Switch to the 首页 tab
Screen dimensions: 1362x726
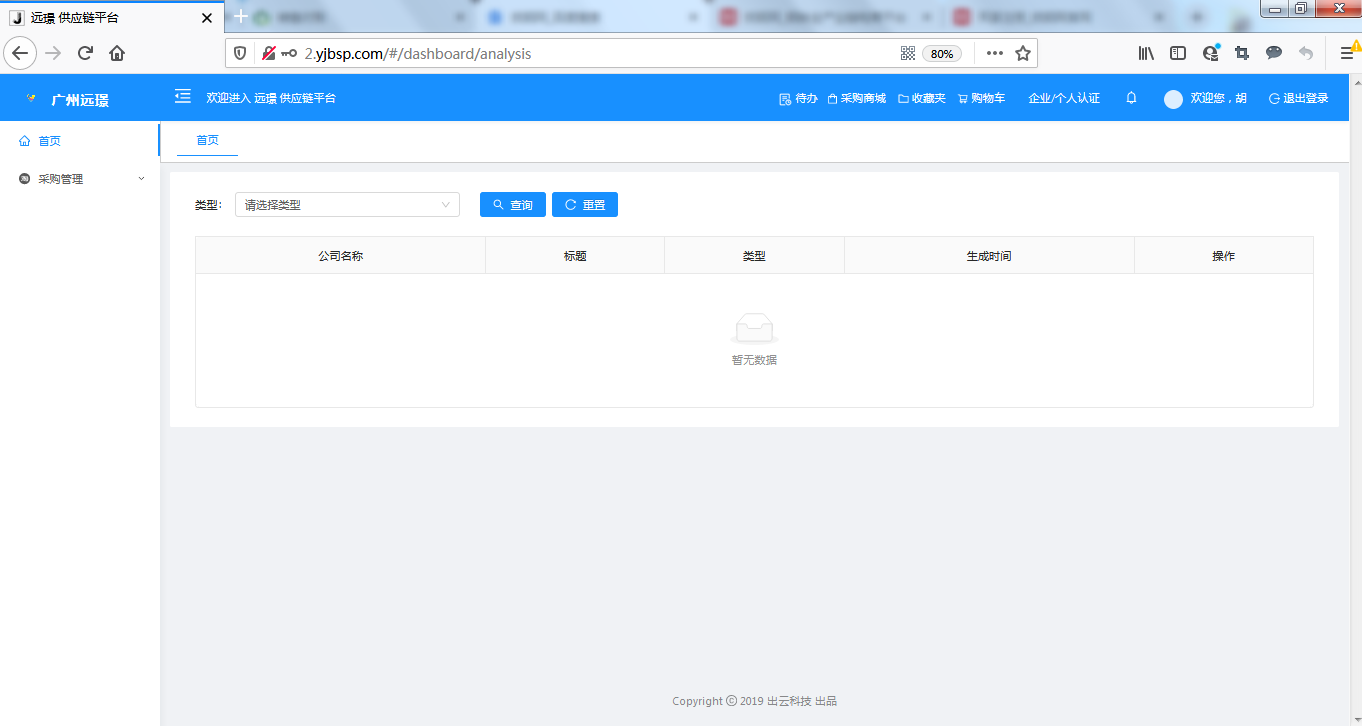click(x=207, y=140)
